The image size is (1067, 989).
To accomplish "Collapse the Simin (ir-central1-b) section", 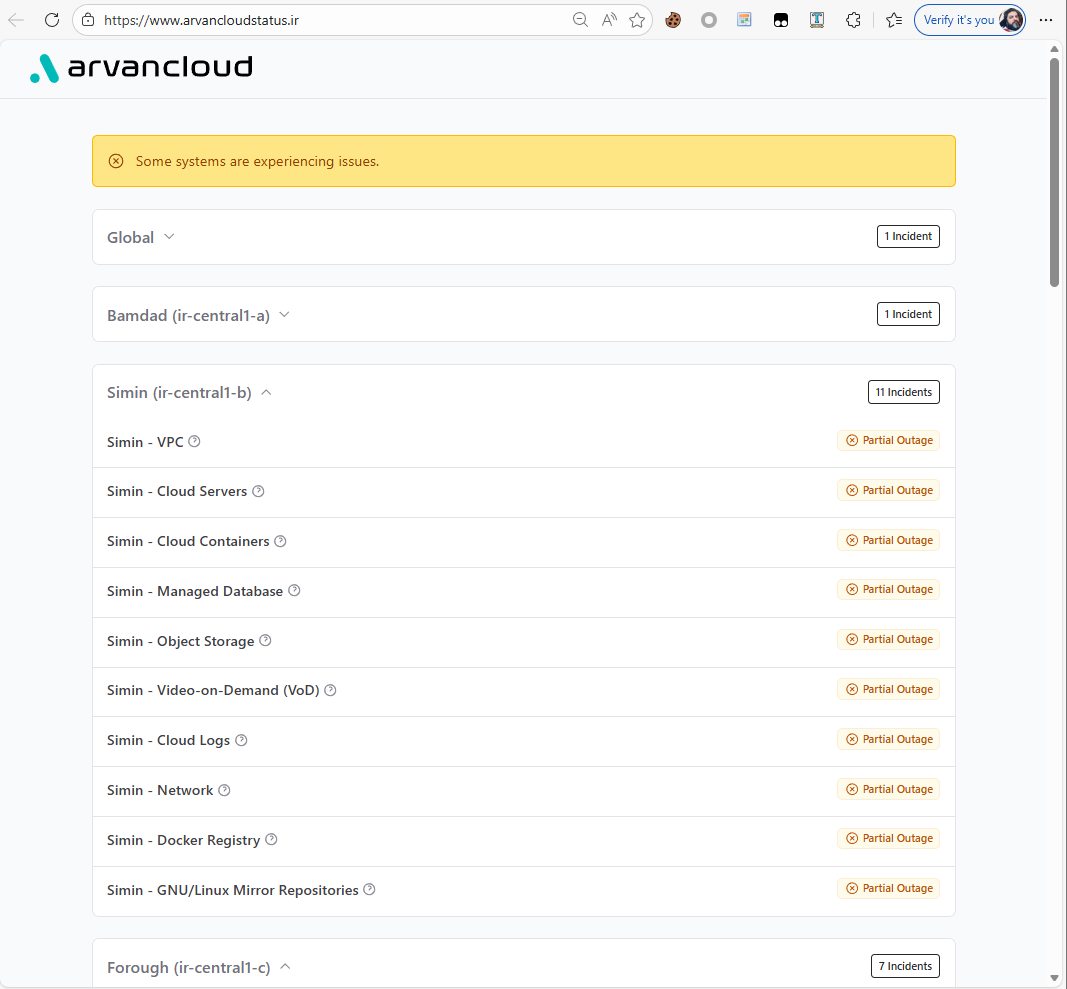I will pos(266,393).
